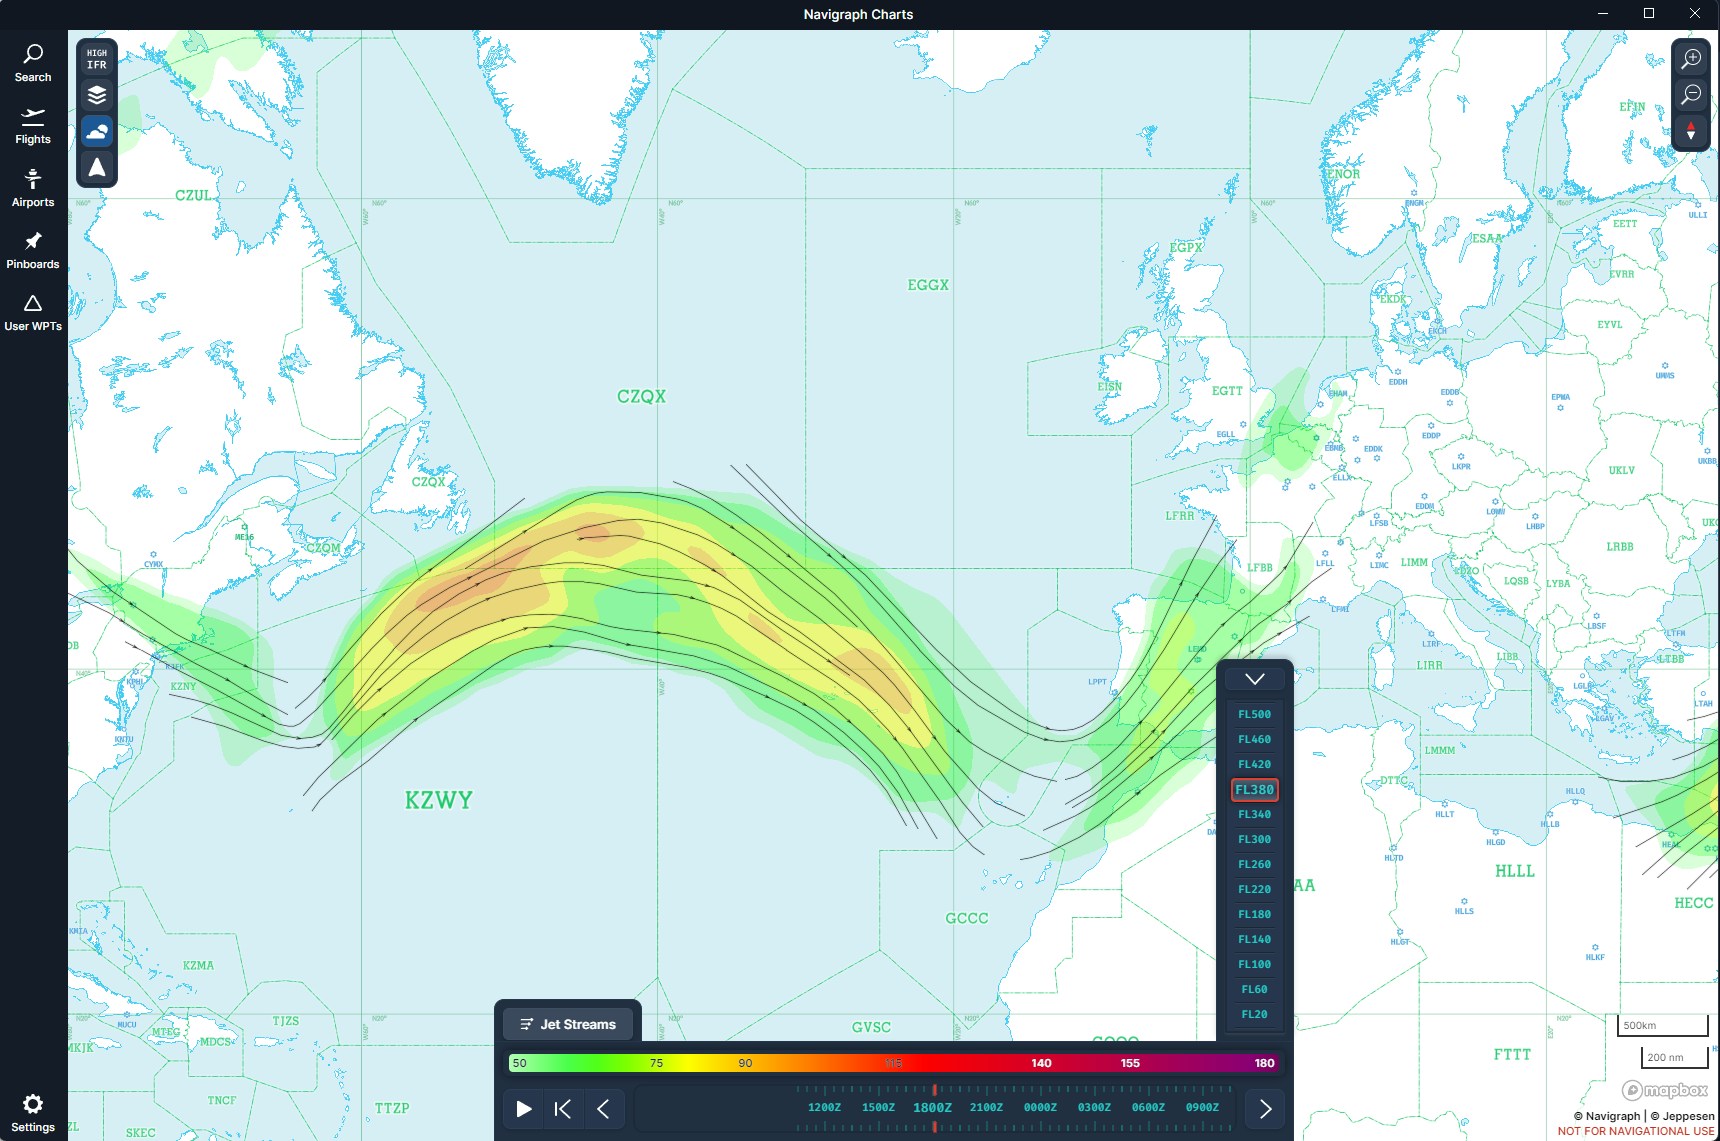Click the map layers stack icon
The image size is (1720, 1141).
coord(97,95)
